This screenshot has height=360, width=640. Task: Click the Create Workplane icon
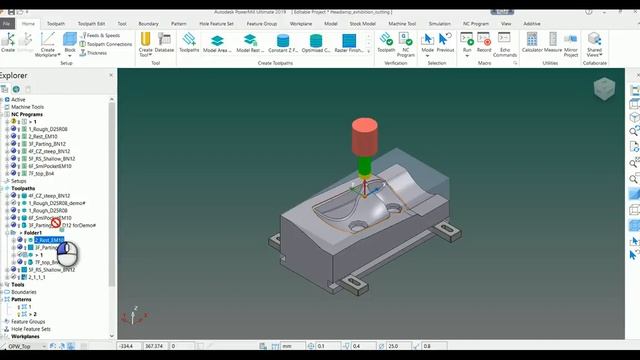tap(47, 40)
